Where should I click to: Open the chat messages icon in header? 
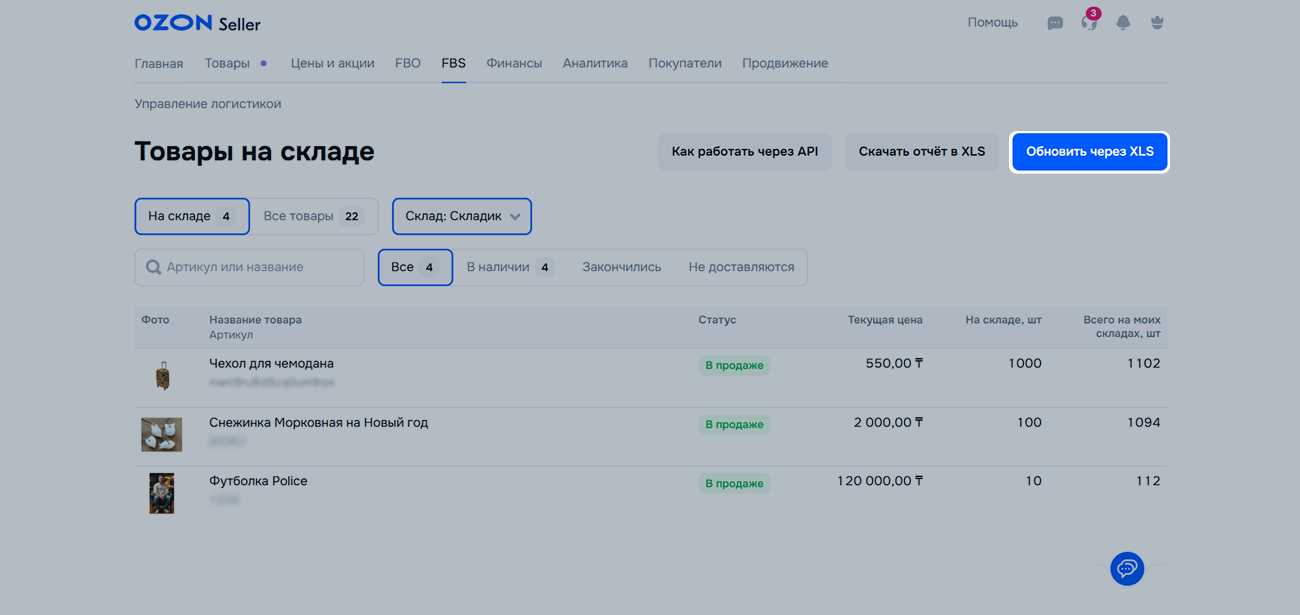click(x=1054, y=23)
